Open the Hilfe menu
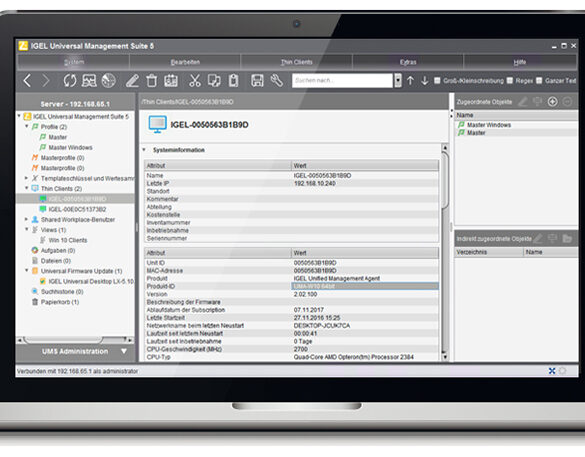The image size is (585, 457). click(x=519, y=62)
